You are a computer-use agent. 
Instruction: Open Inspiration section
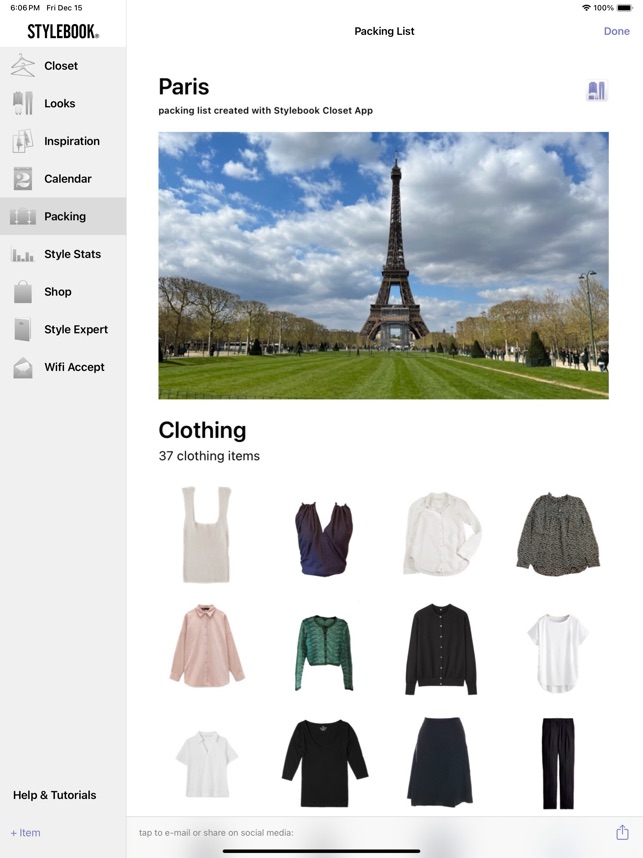pos(63,141)
